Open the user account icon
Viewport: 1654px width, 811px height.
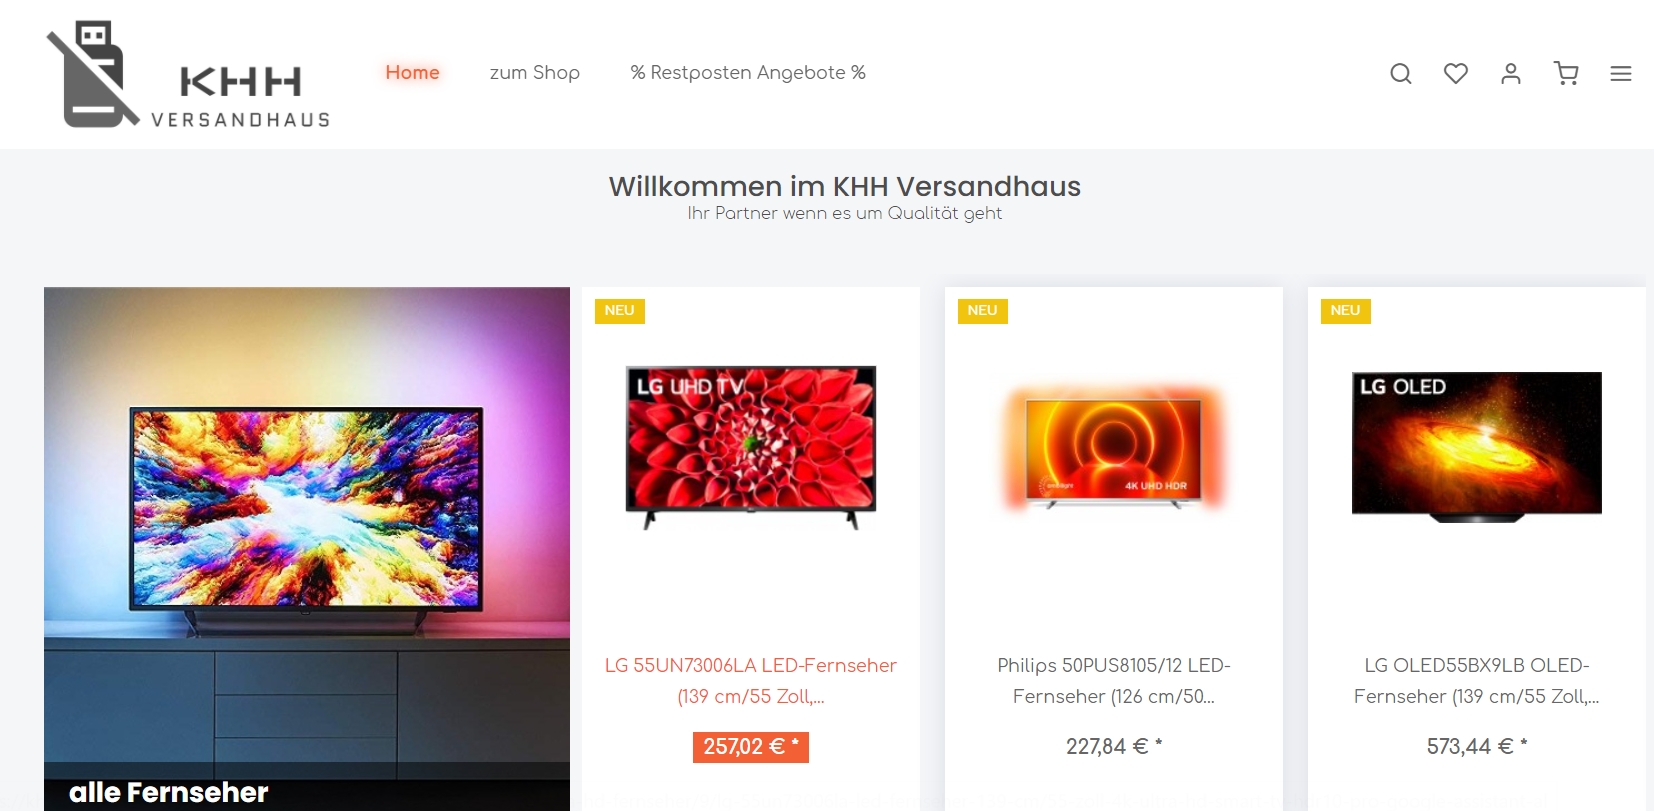(1510, 73)
